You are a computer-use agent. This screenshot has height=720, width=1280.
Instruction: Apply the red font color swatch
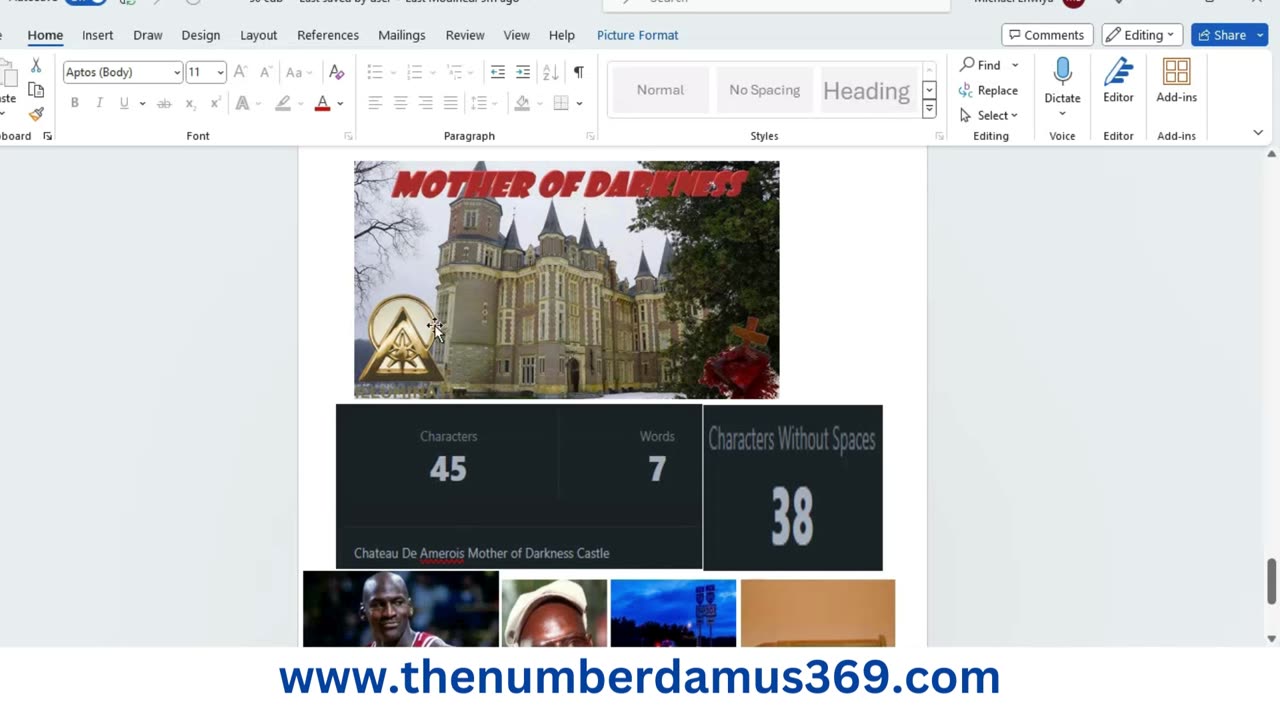(x=322, y=103)
